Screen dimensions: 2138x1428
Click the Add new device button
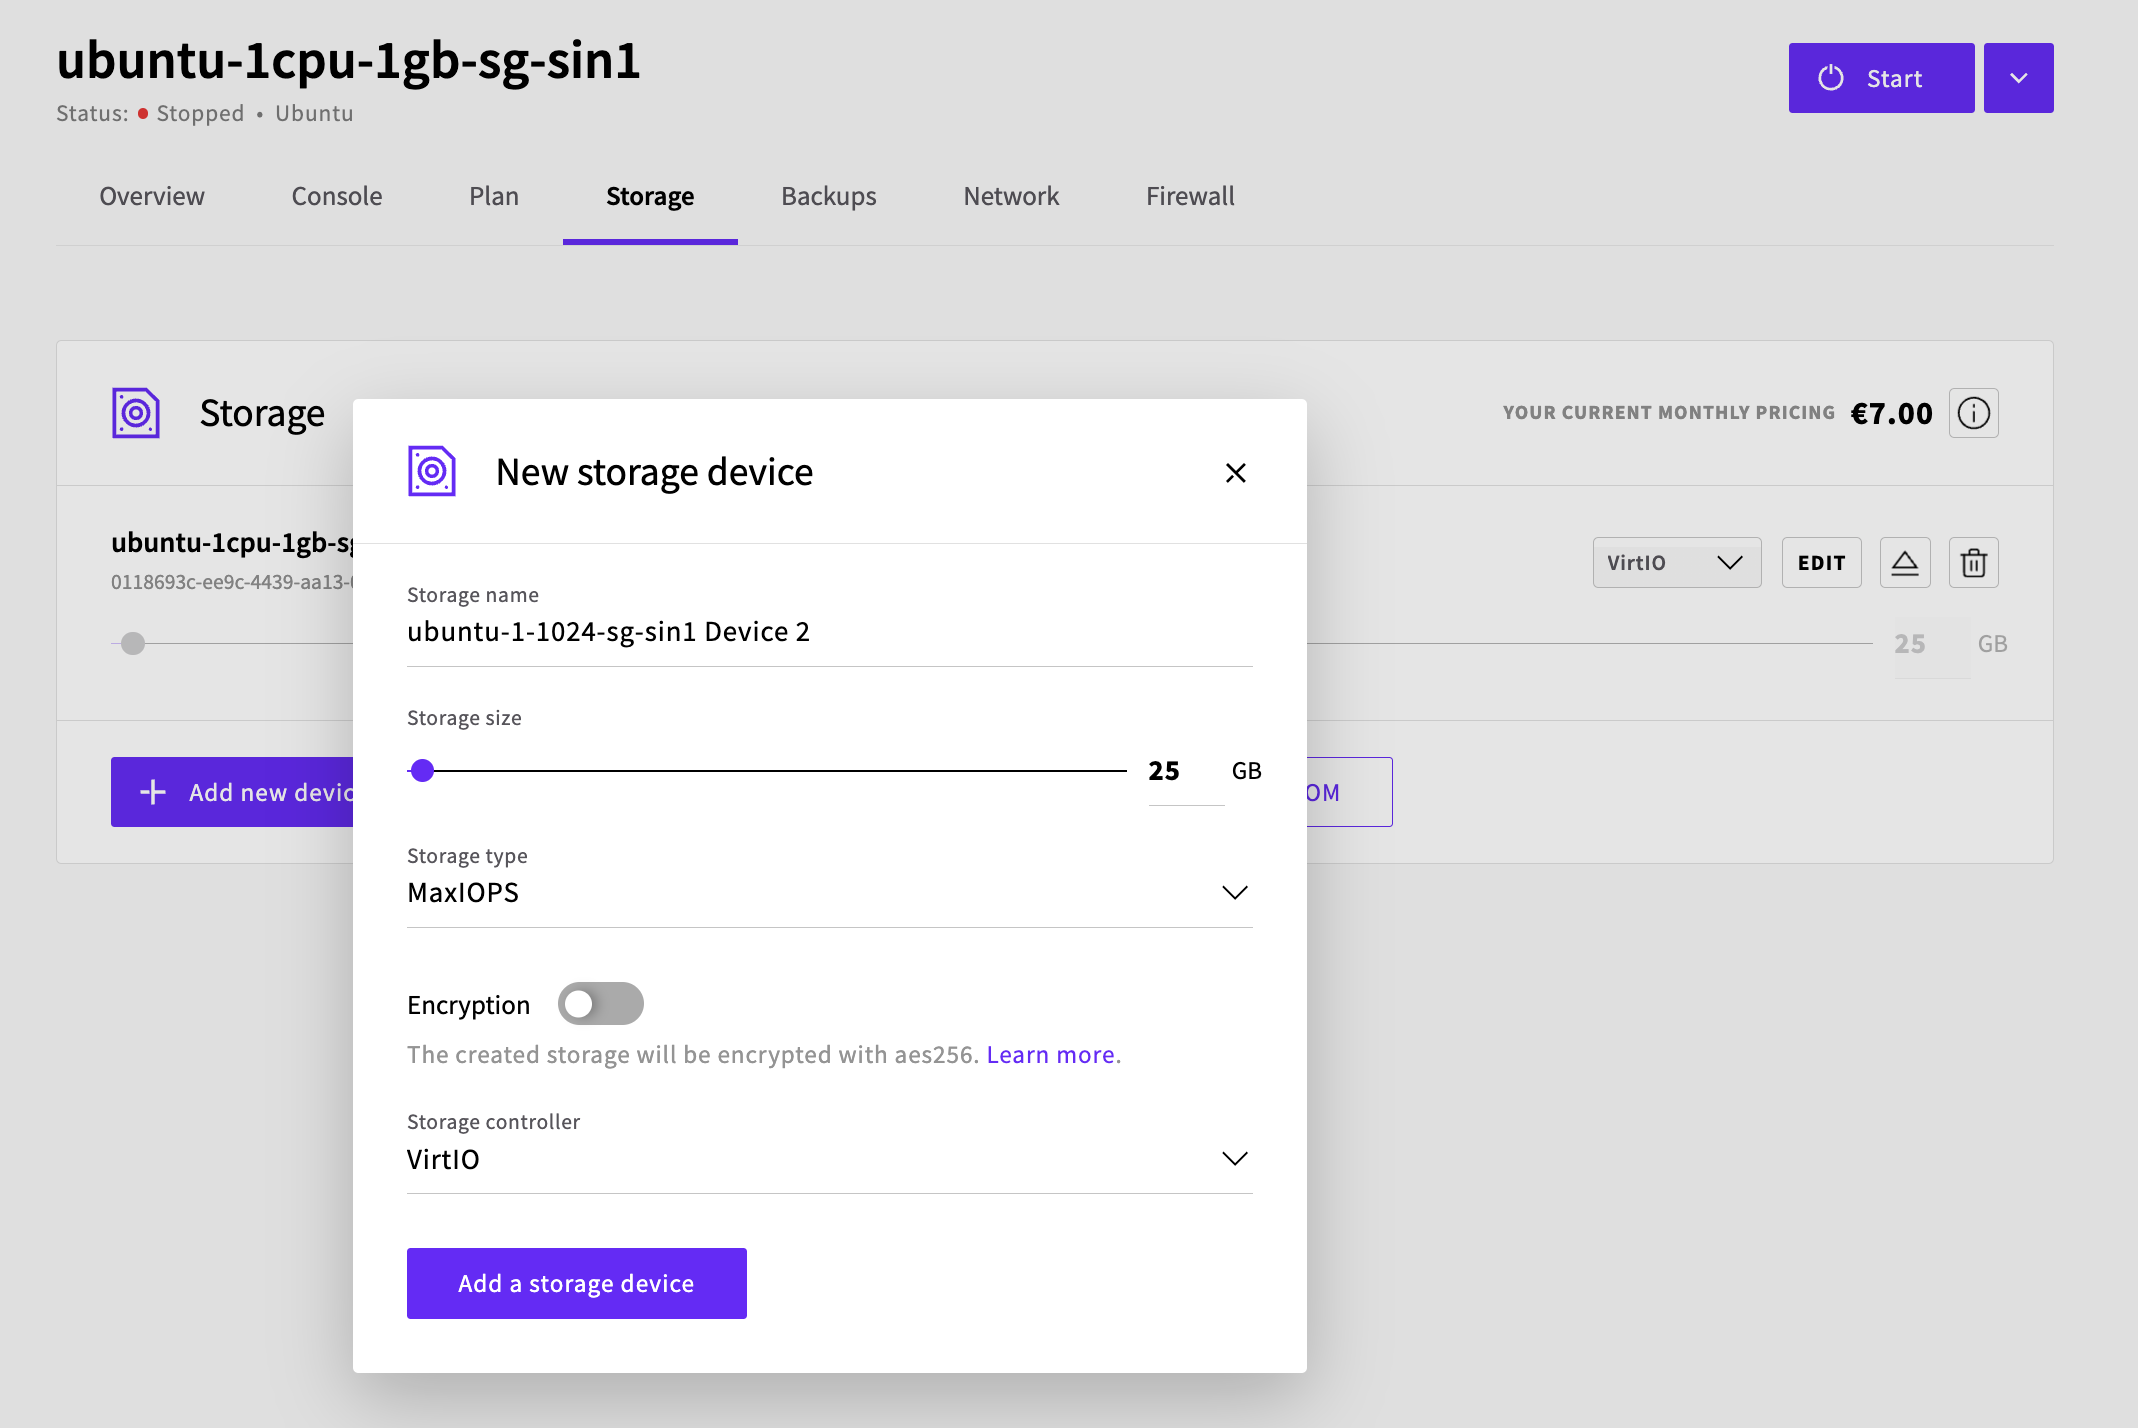(232, 792)
